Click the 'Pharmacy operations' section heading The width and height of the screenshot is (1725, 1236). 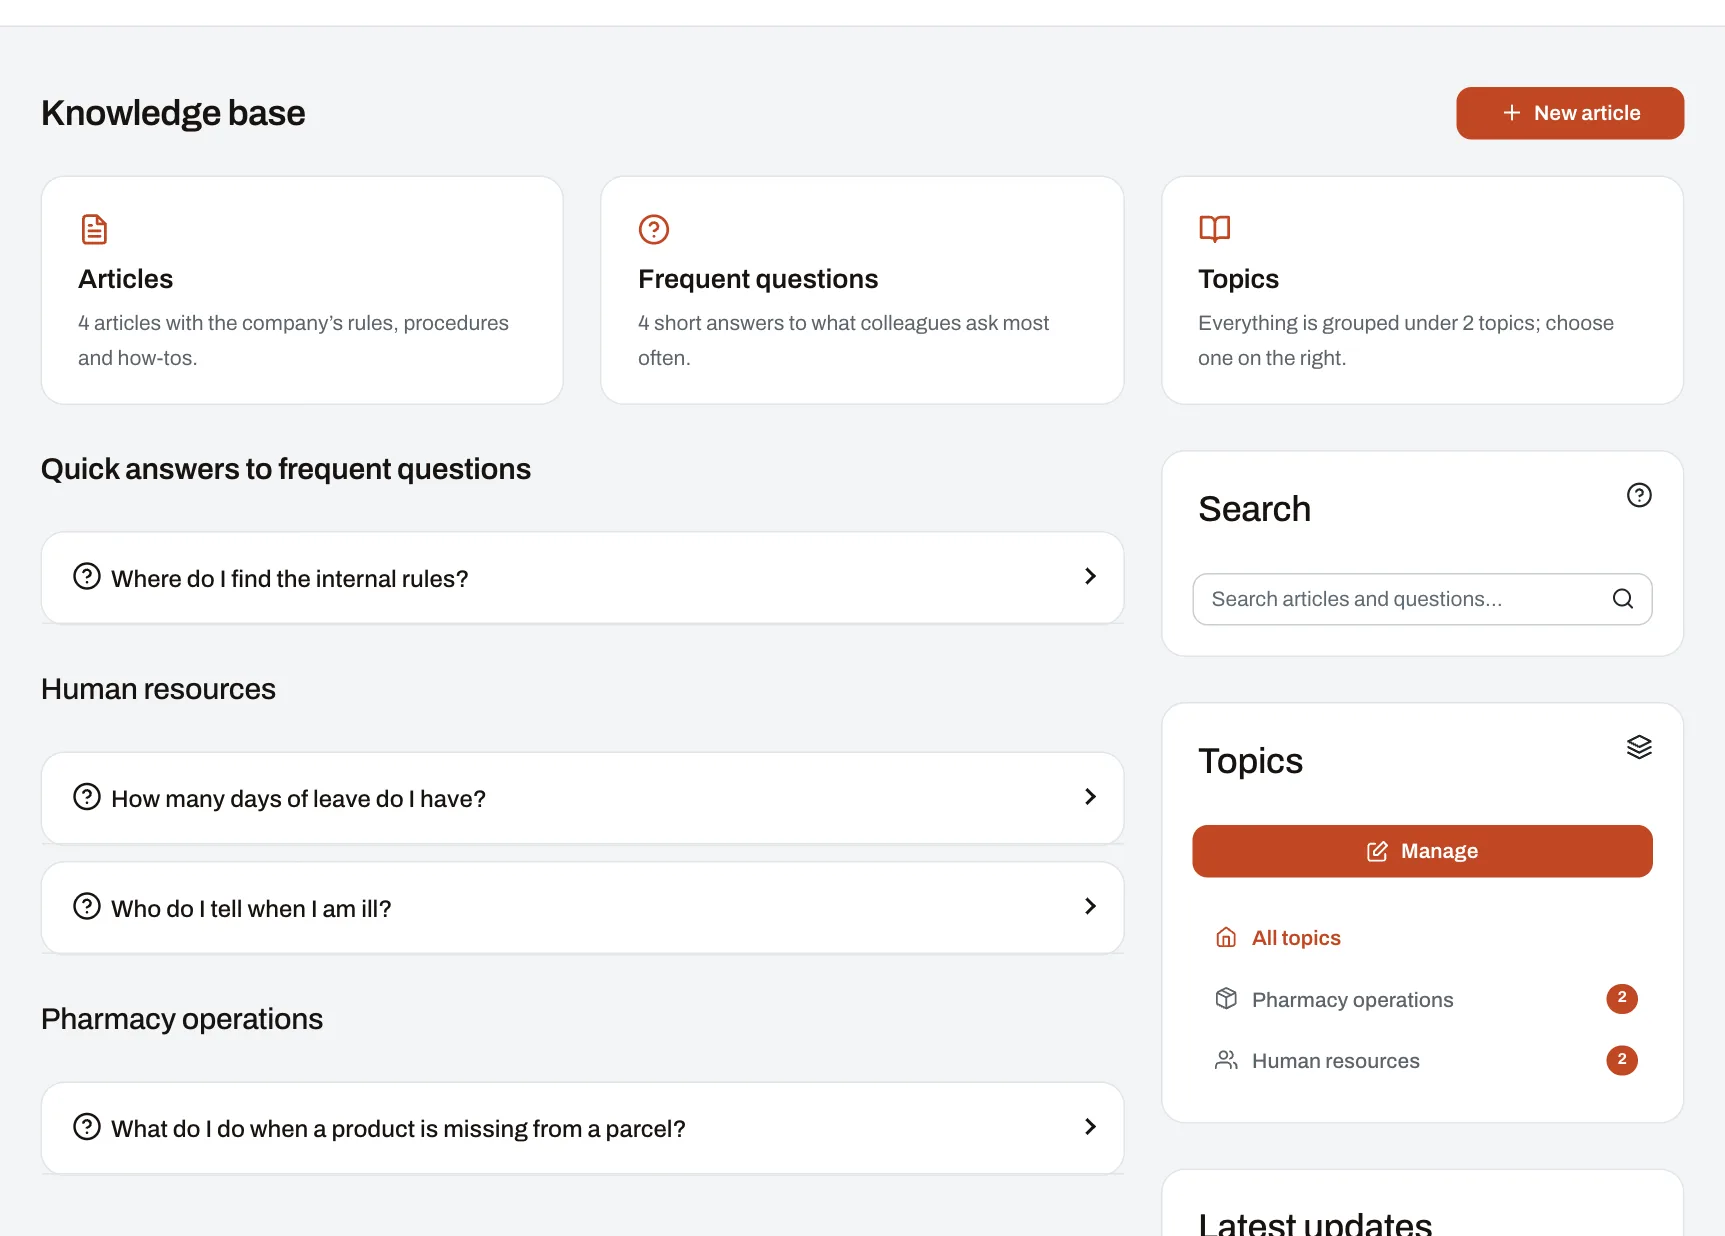point(182,1019)
